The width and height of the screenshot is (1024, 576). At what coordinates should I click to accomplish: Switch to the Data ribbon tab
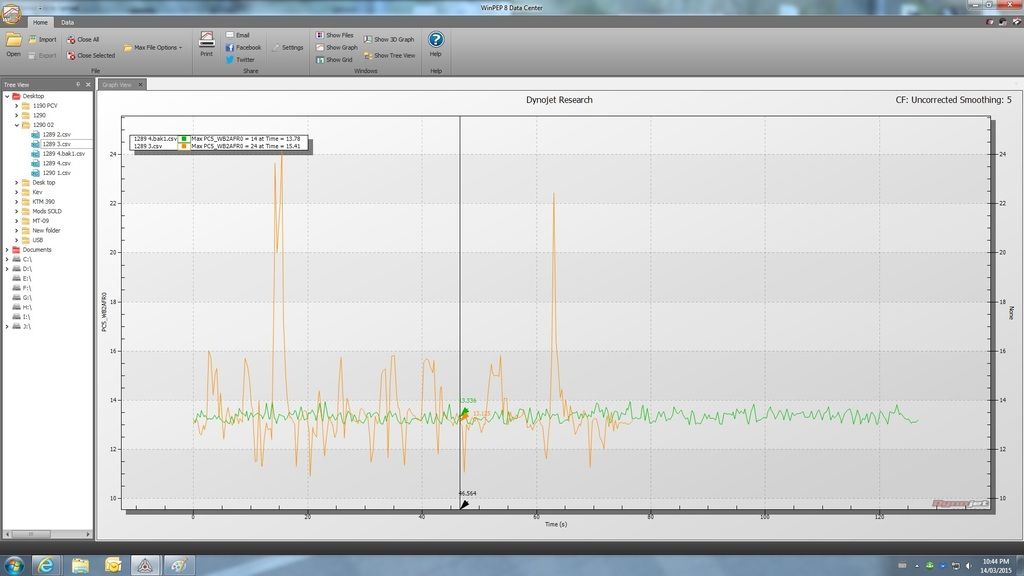[67, 22]
